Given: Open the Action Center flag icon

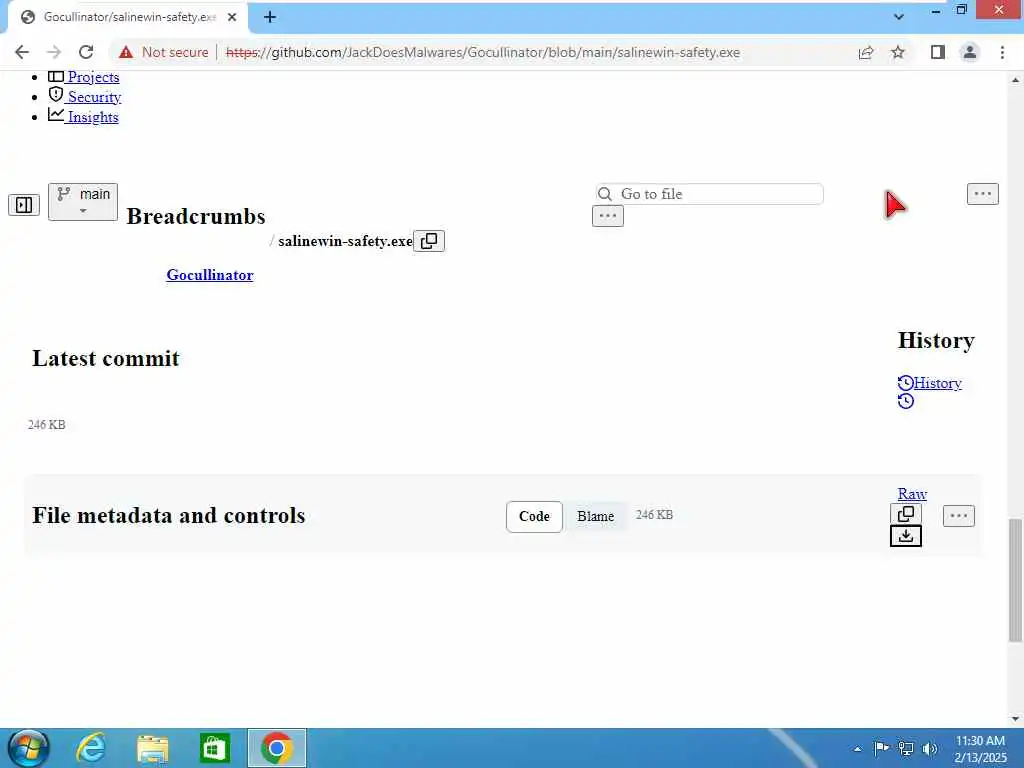Looking at the screenshot, I should coord(881,748).
